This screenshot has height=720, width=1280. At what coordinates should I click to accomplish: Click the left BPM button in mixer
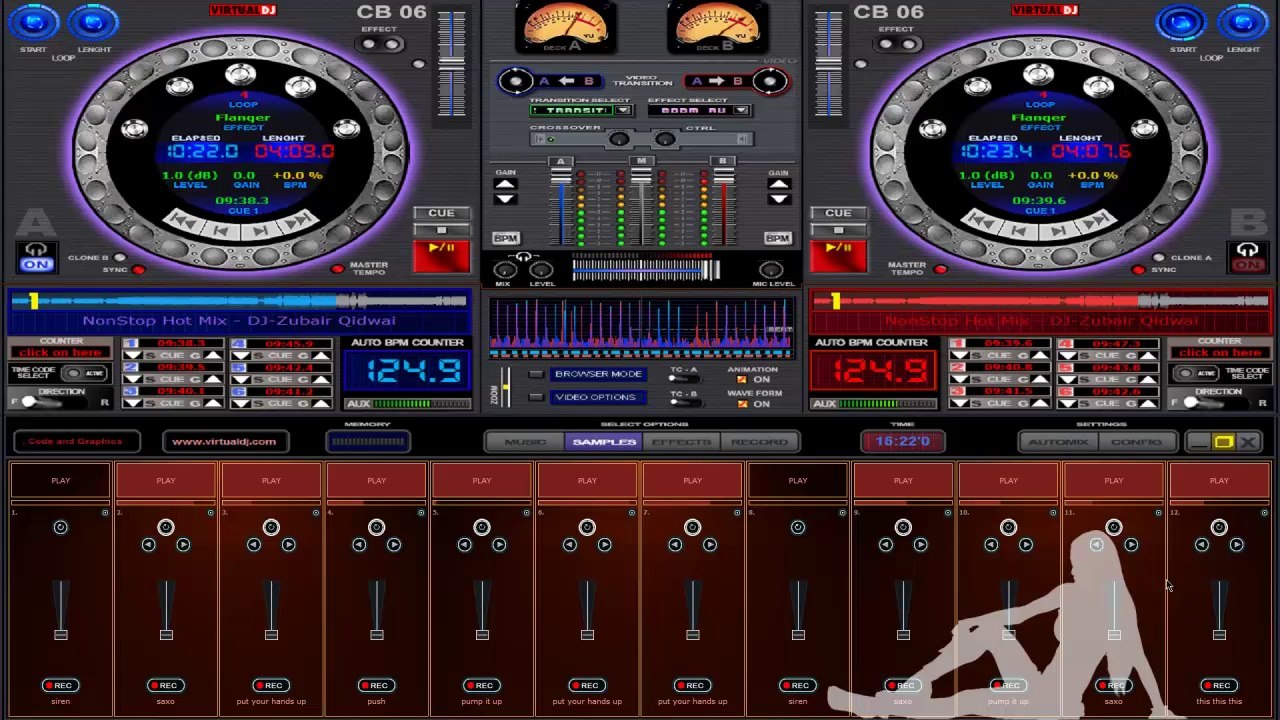(x=505, y=238)
